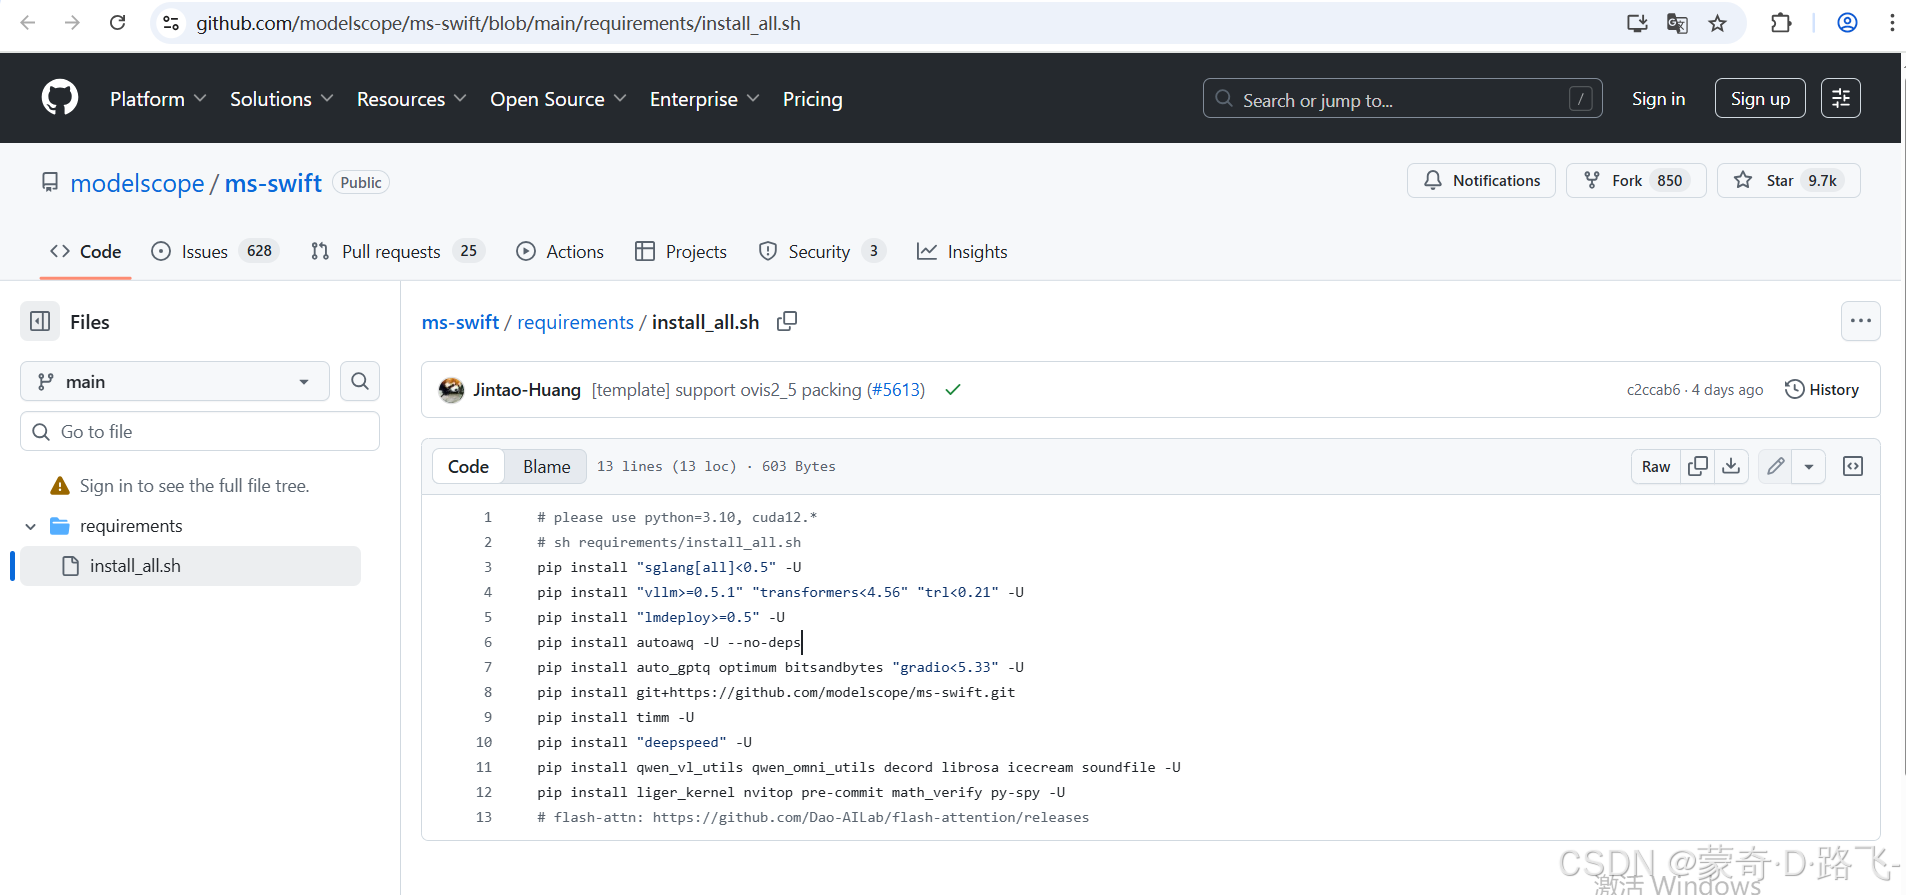This screenshot has height=895, width=1906.
Task: Open the browser three-dot menu
Action: [x=1892, y=23]
